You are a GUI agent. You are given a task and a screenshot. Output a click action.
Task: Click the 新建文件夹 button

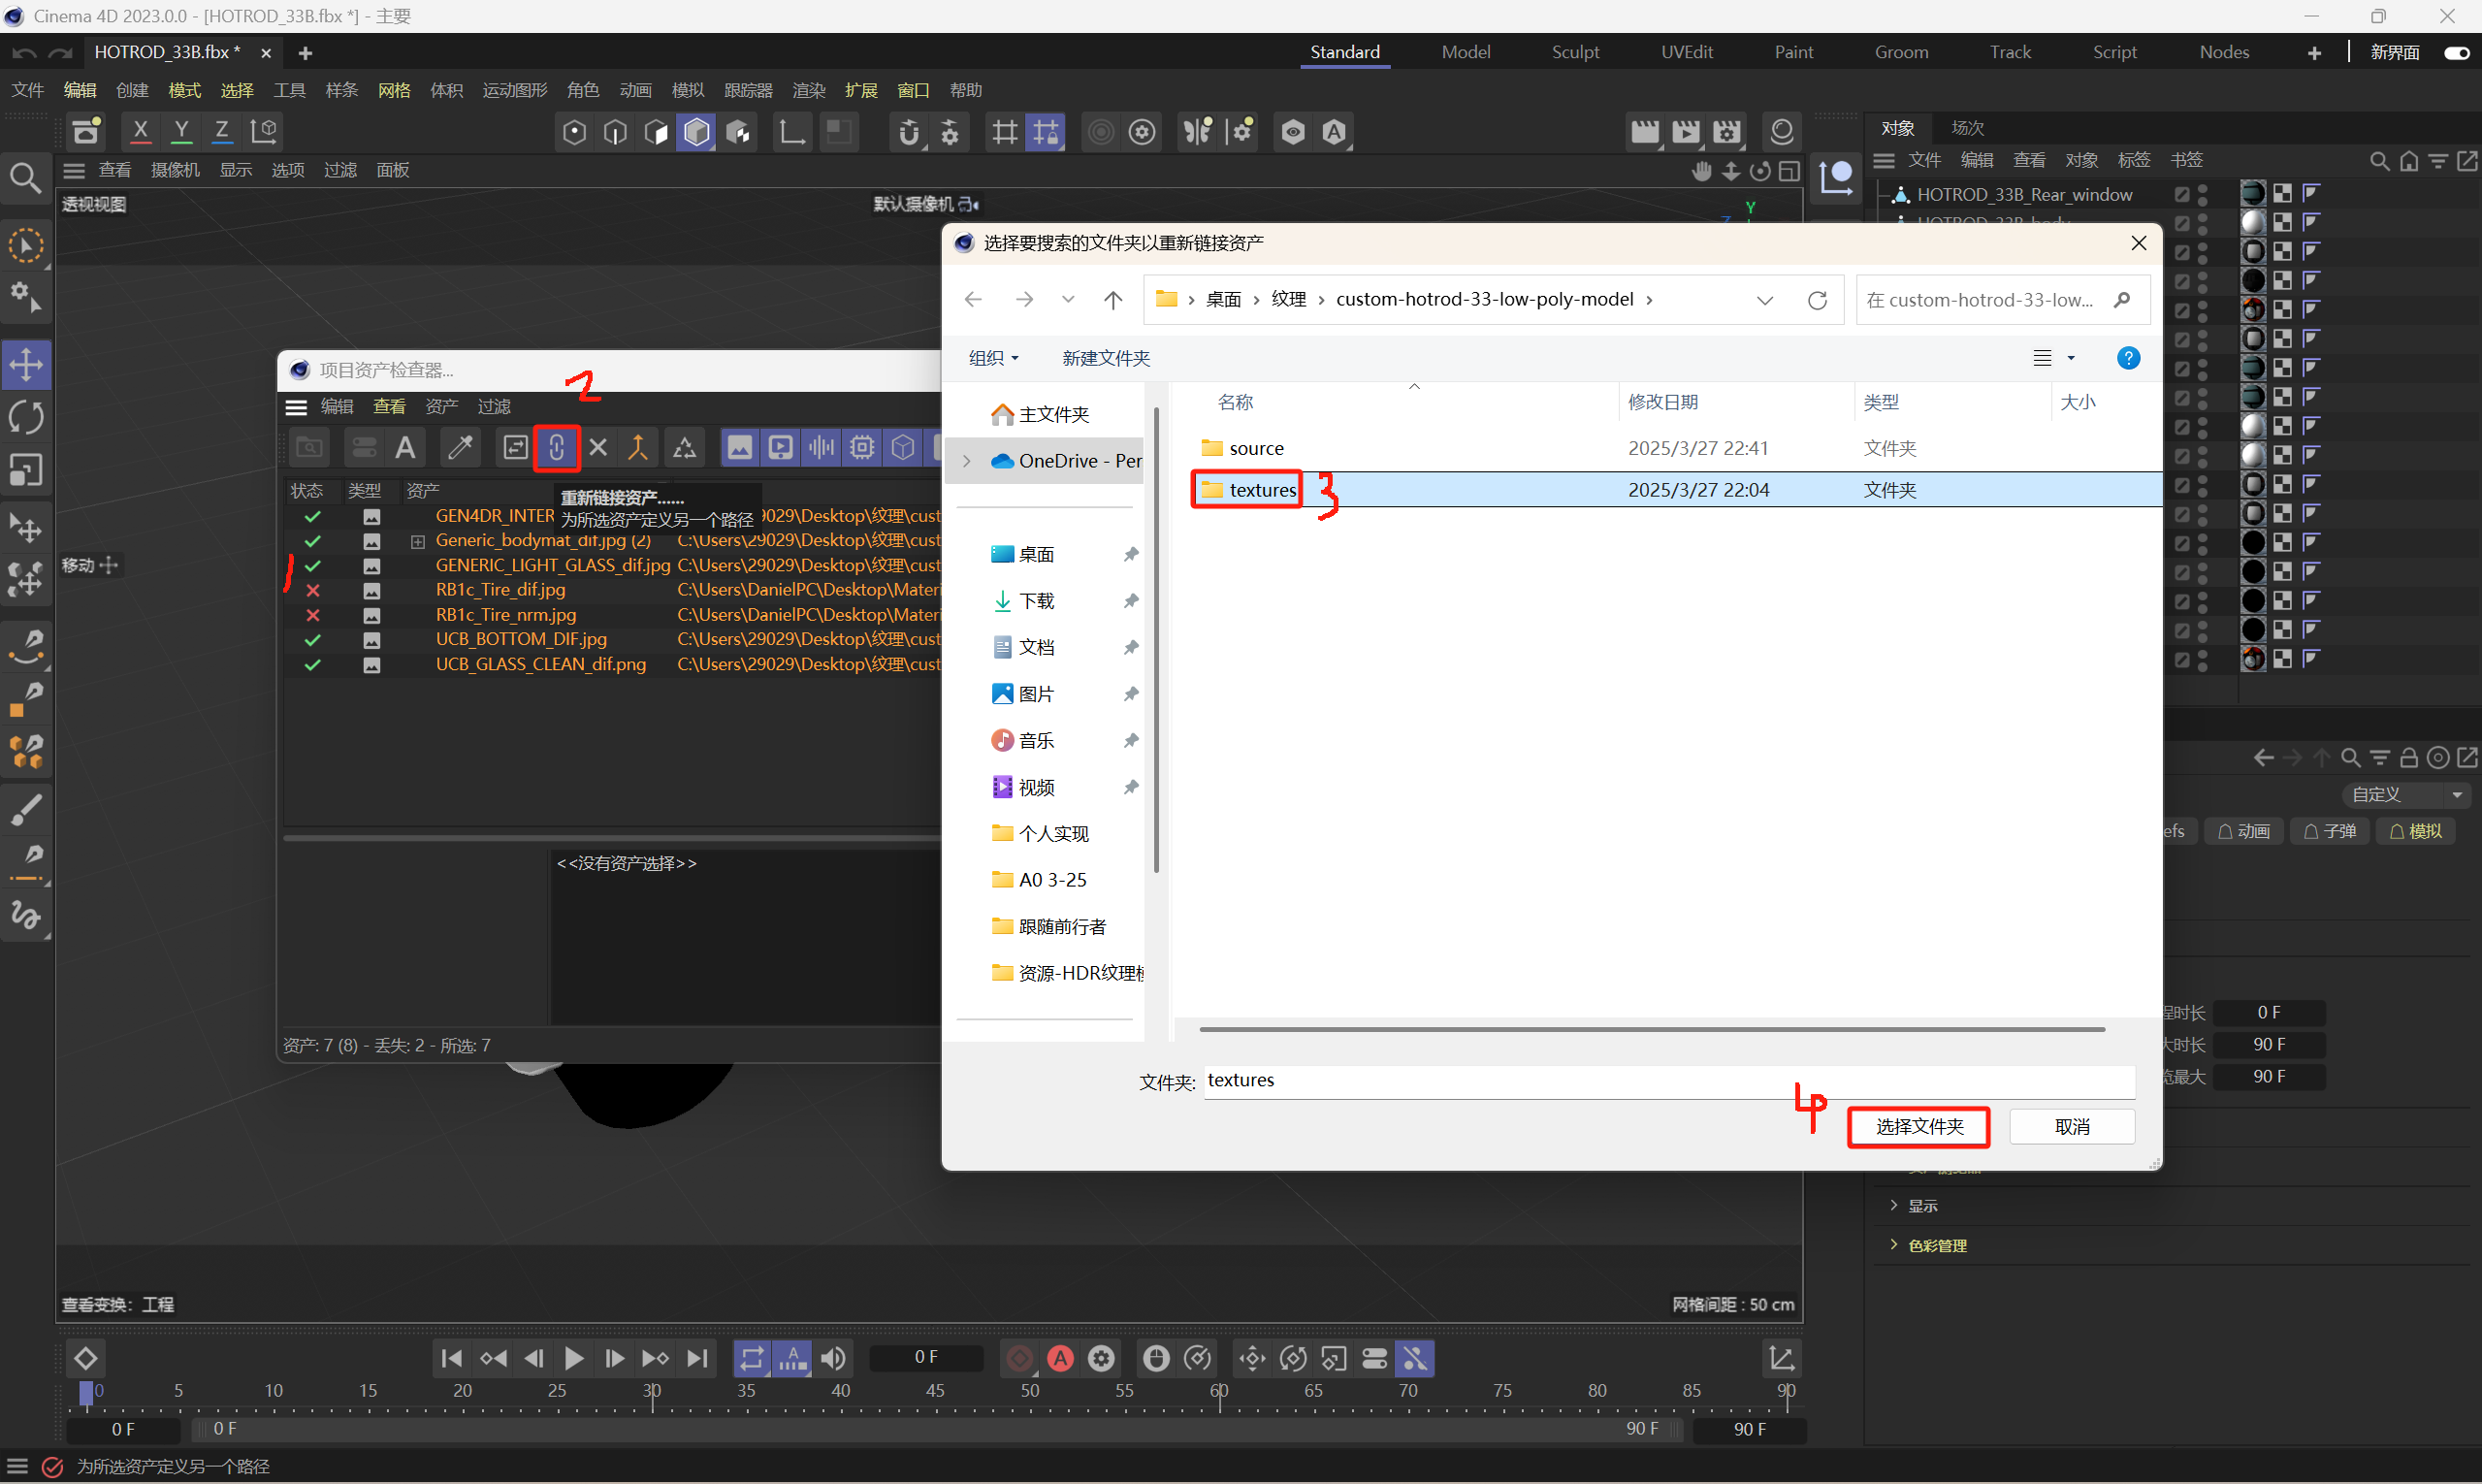point(1105,358)
